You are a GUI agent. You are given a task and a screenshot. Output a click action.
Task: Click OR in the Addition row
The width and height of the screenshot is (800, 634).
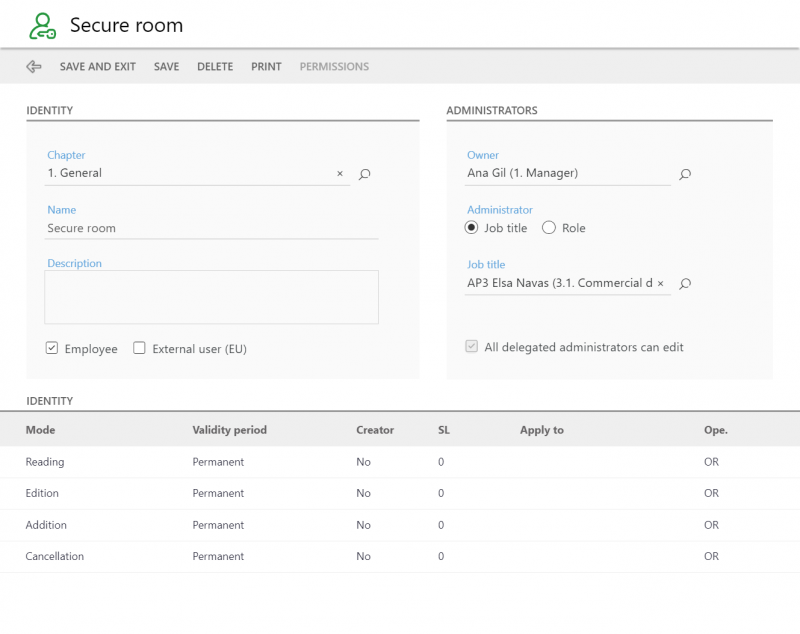click(711, 525)
